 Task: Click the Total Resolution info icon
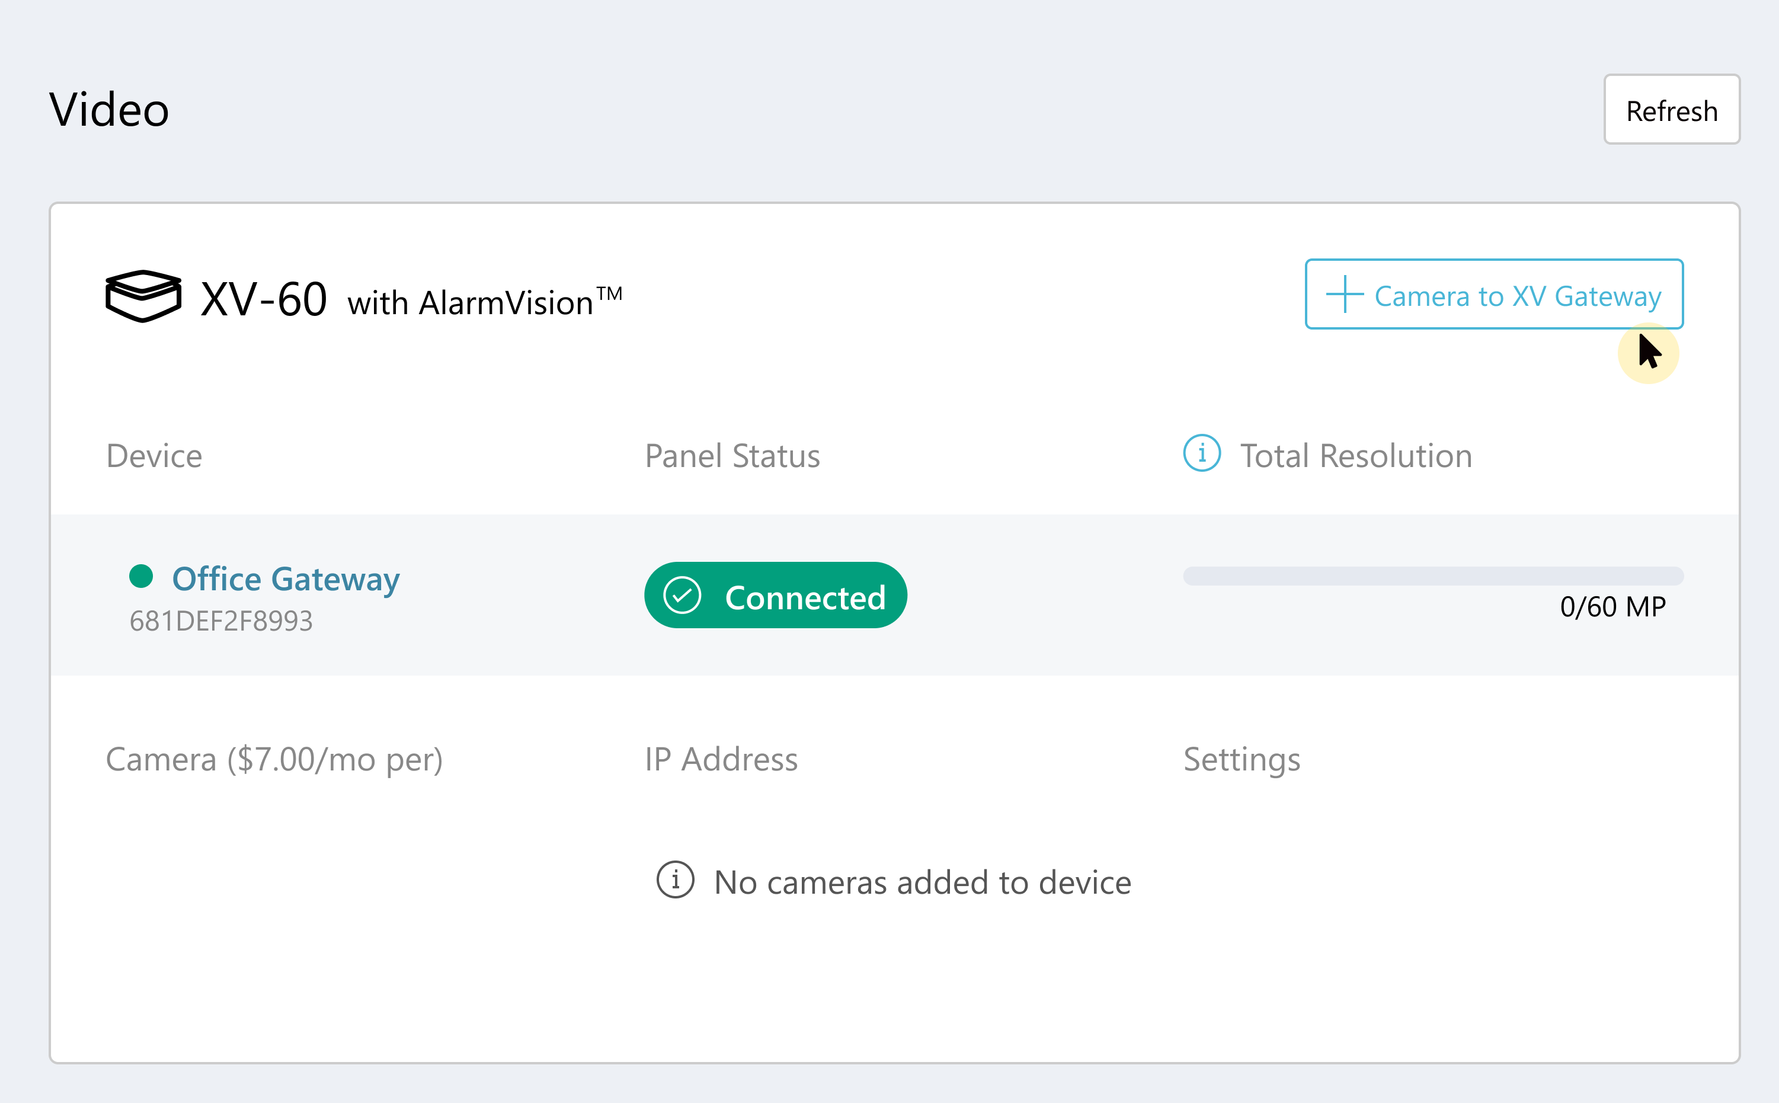pos(1201,454)
